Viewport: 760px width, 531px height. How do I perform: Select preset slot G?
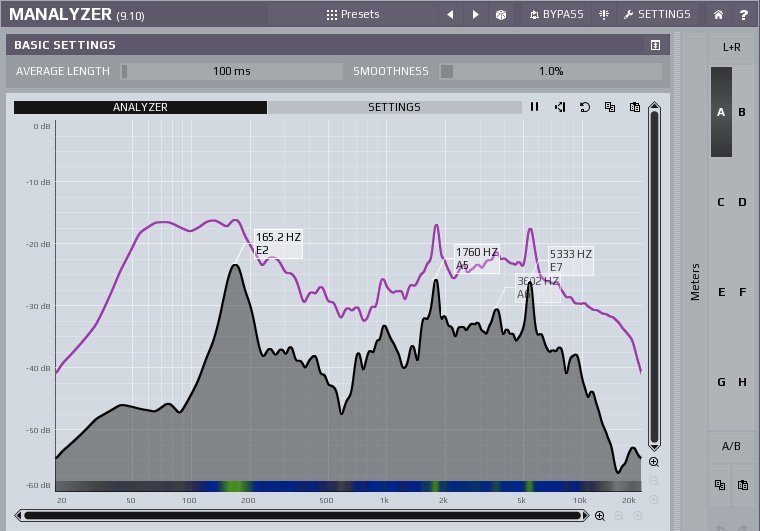721,382
